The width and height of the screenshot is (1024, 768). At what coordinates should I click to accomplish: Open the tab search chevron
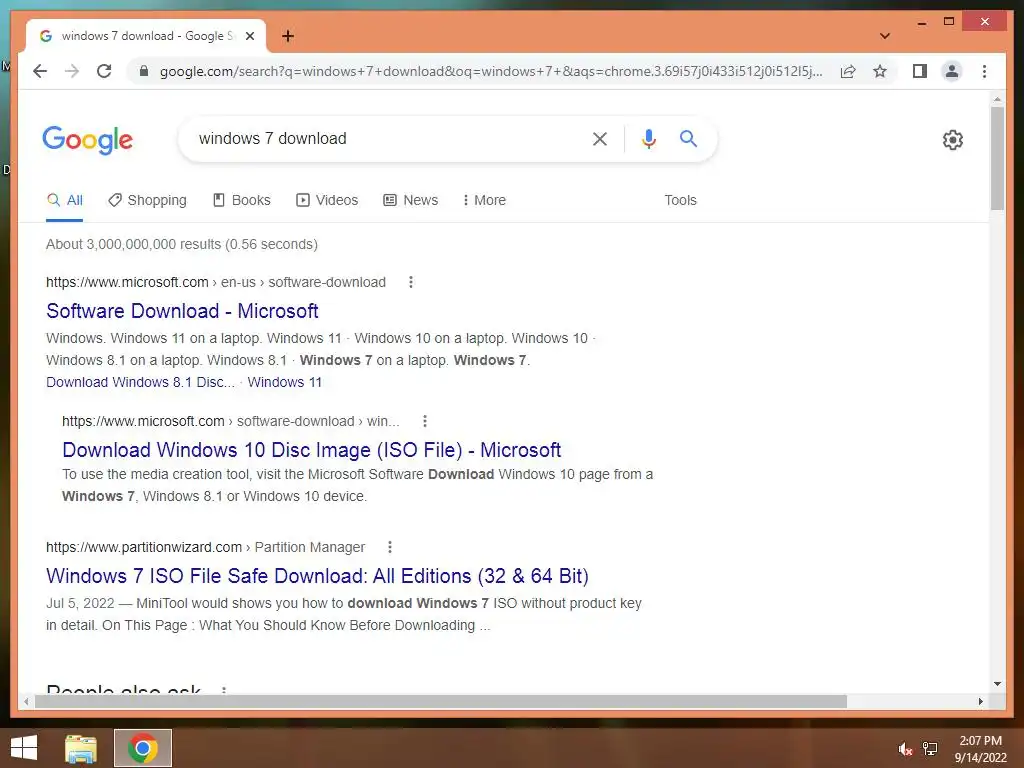(885, 36)
